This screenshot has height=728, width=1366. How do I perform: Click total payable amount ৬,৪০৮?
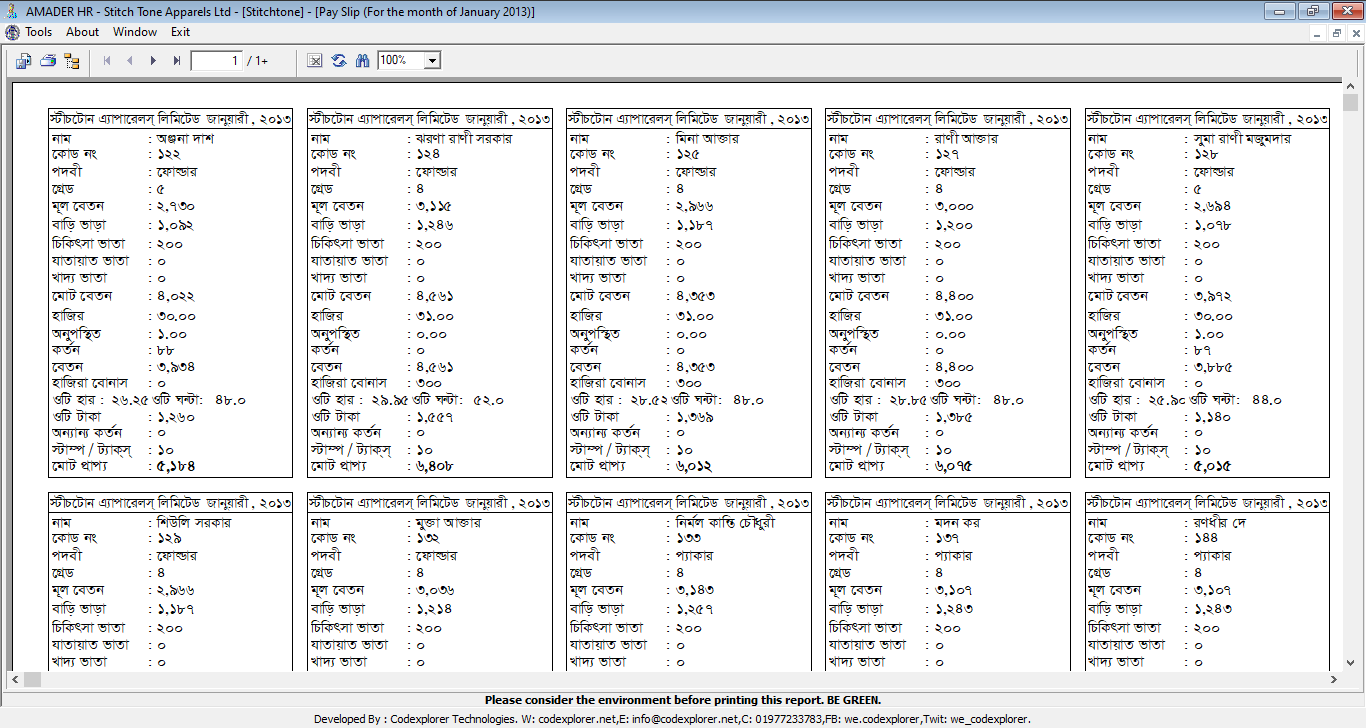pos(436,466)
